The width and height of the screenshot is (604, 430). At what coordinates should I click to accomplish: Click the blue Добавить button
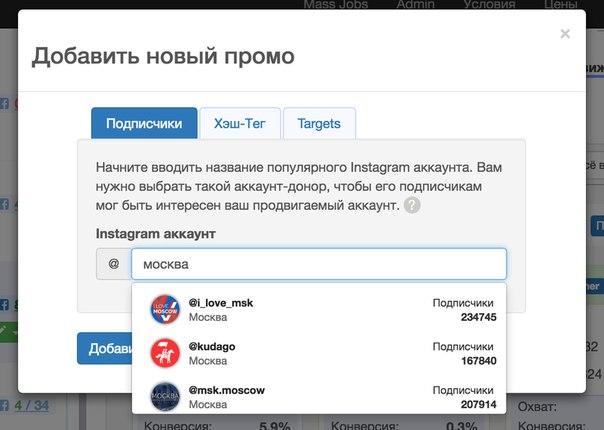tap(105, 348)
